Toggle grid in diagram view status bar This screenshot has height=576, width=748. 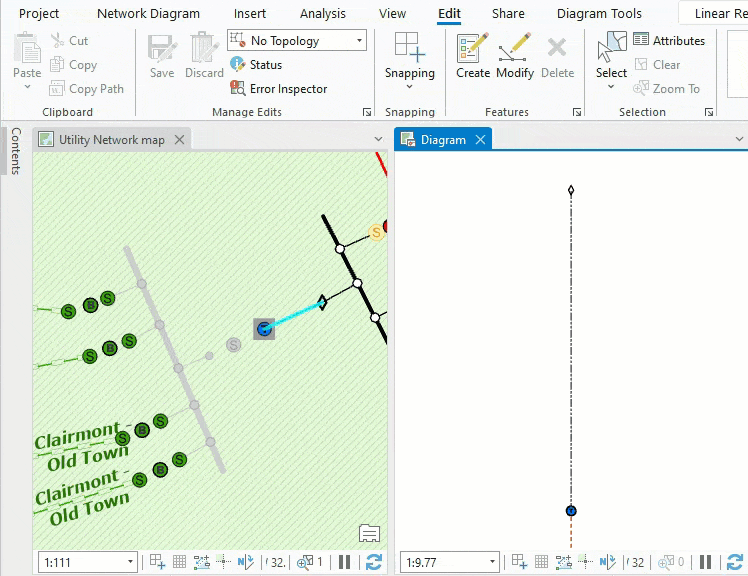541,562
